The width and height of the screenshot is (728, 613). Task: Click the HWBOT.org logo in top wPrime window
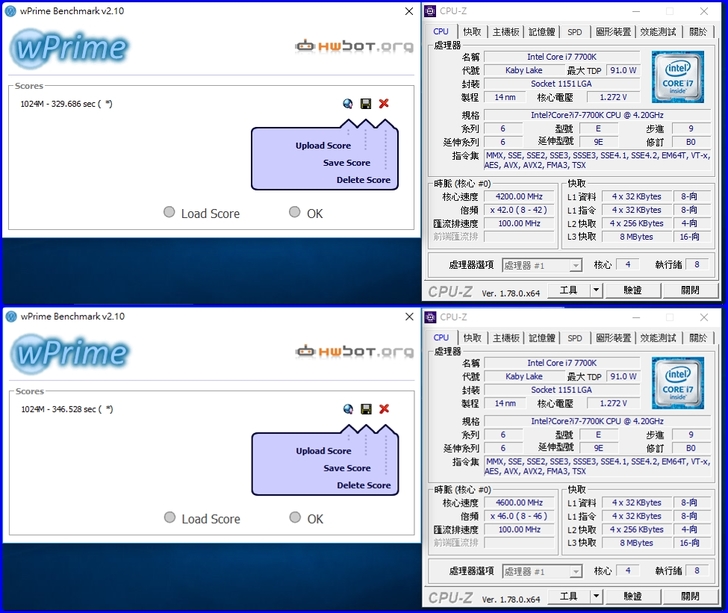[x=354, y=46]
